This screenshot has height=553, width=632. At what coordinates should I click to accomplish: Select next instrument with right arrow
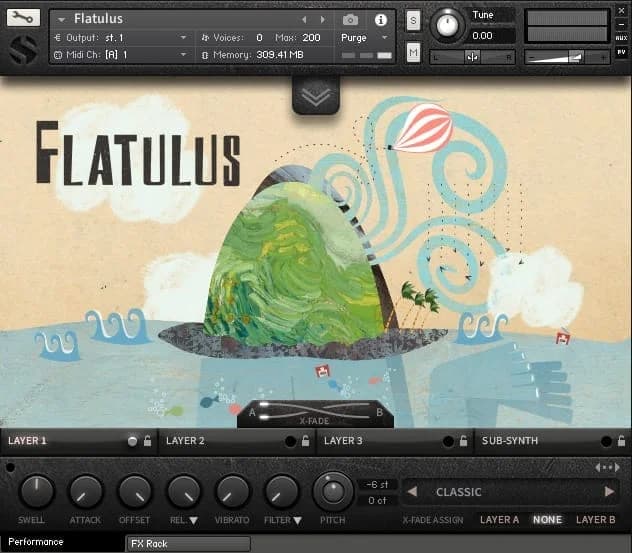[x=322, y=19]
